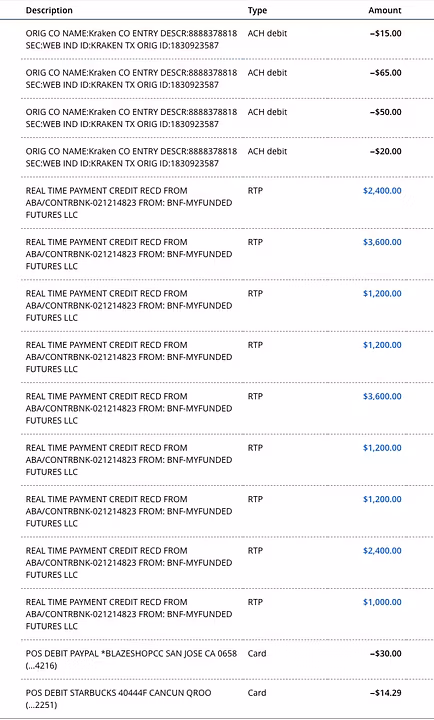The height and width of the screenshot is (720, 434).
Task: Click the Description column header
Action: click(49, 10)
